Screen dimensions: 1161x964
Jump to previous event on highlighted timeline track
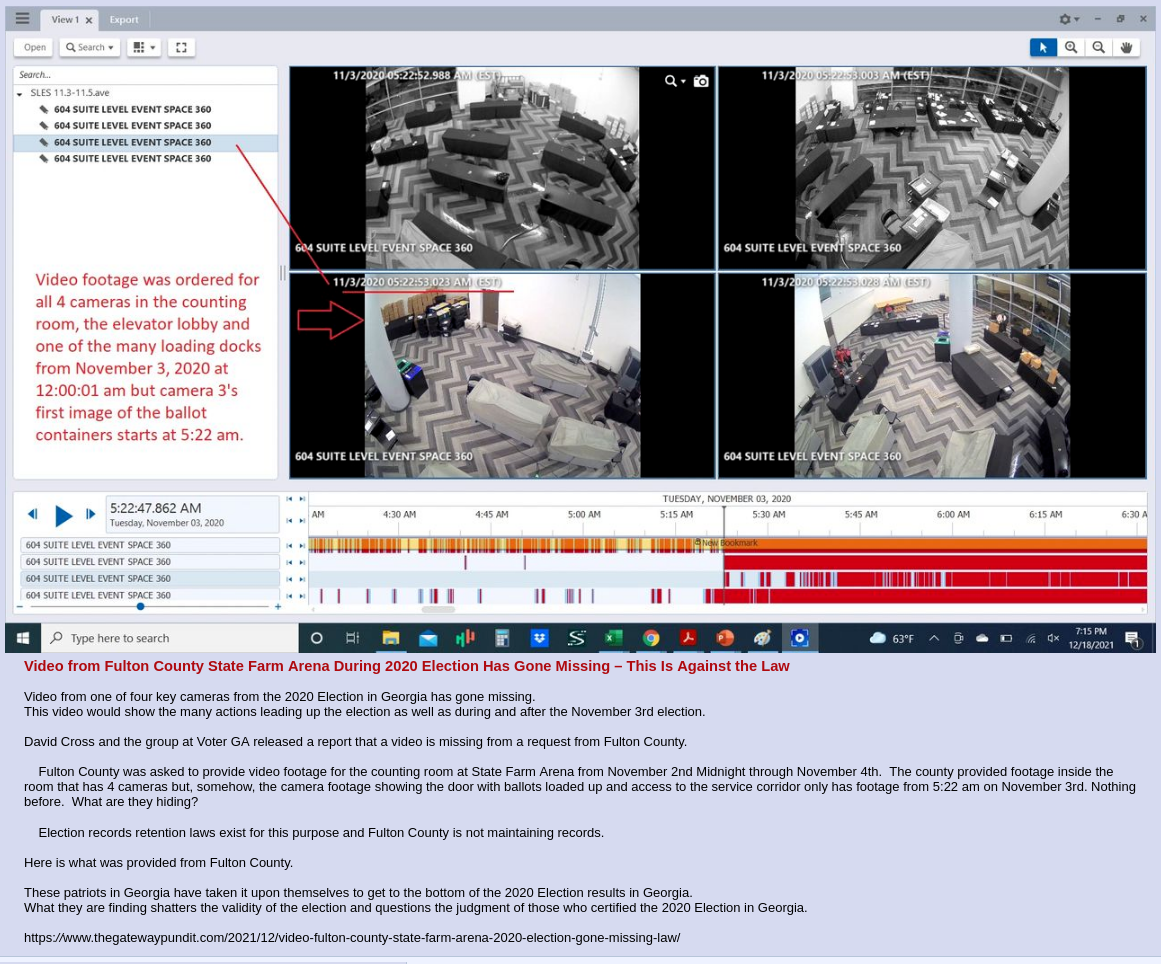(x=290, y=579)
